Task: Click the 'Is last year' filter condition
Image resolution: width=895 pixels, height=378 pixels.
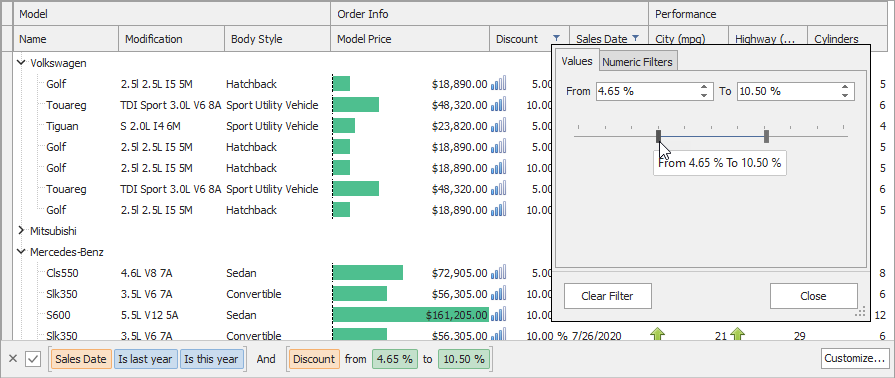Action: [146, 359]
